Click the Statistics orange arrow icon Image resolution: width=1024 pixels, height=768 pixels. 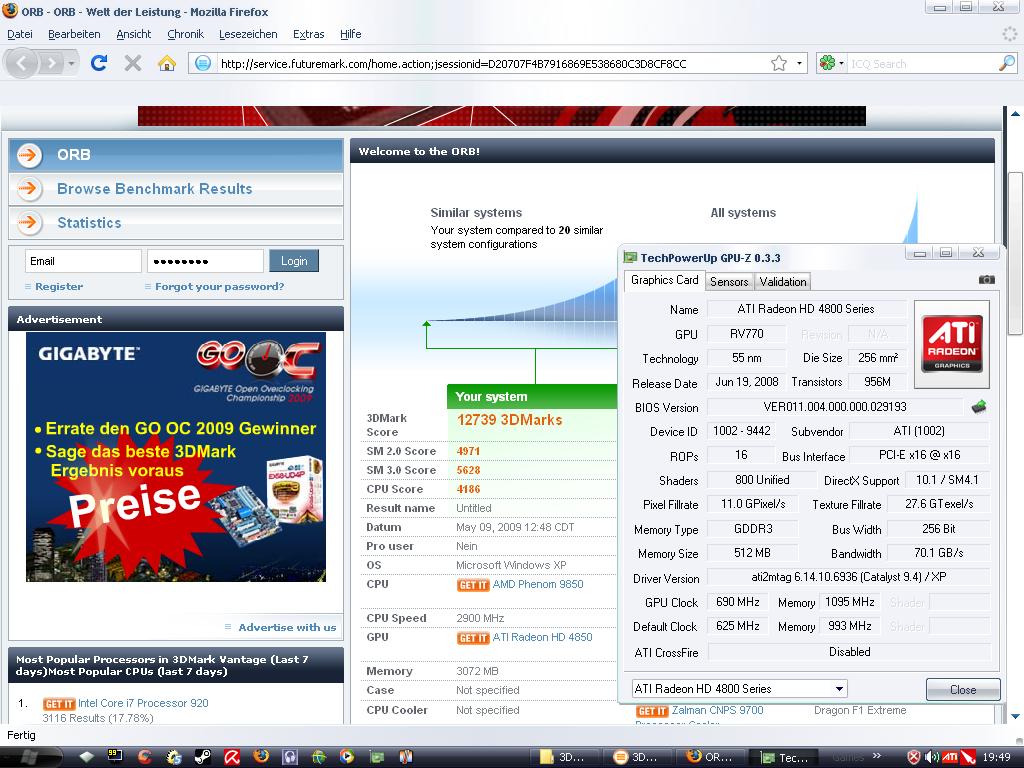[x=29, y=223]
